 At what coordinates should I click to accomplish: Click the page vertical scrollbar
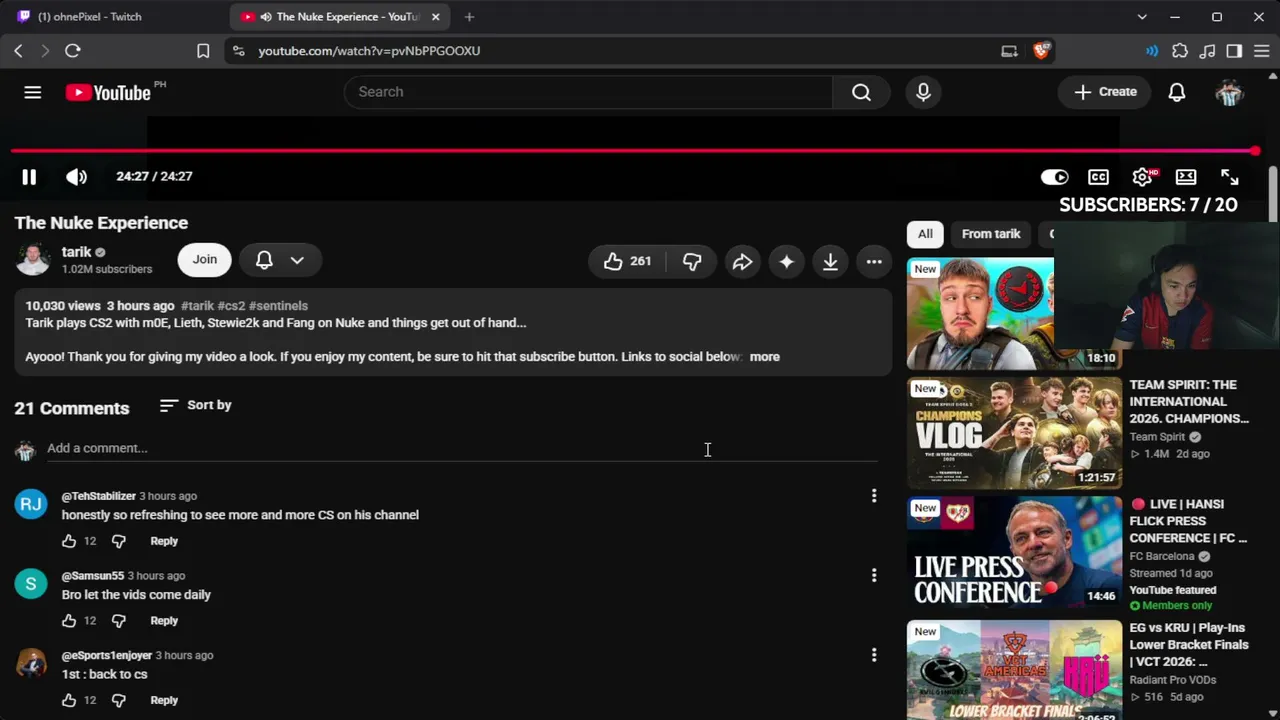1273,195
